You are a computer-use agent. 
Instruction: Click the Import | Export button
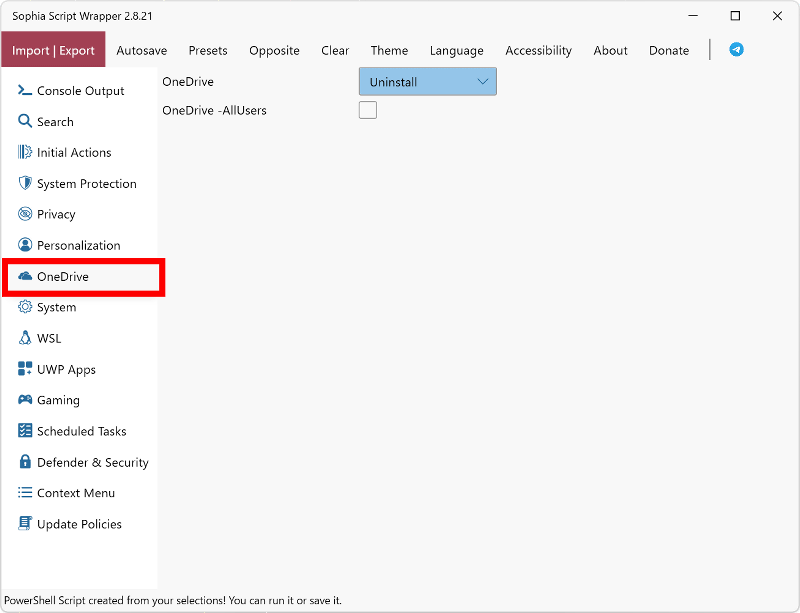pyautogui.click(x=53, y=50)
